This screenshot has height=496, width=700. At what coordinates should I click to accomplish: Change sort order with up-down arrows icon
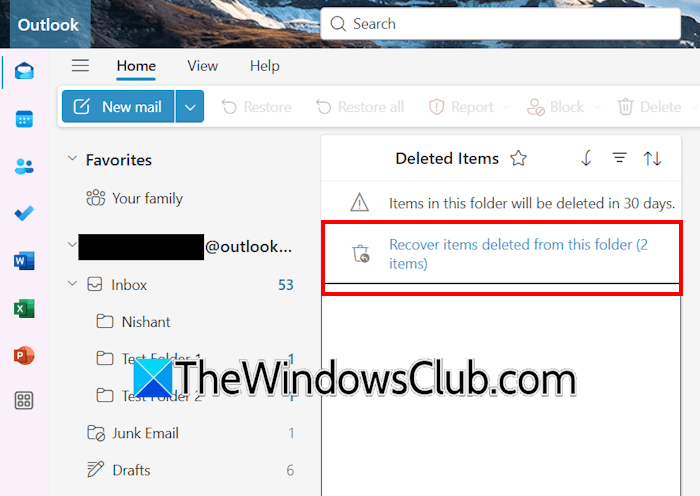click(x=652, y=158)
